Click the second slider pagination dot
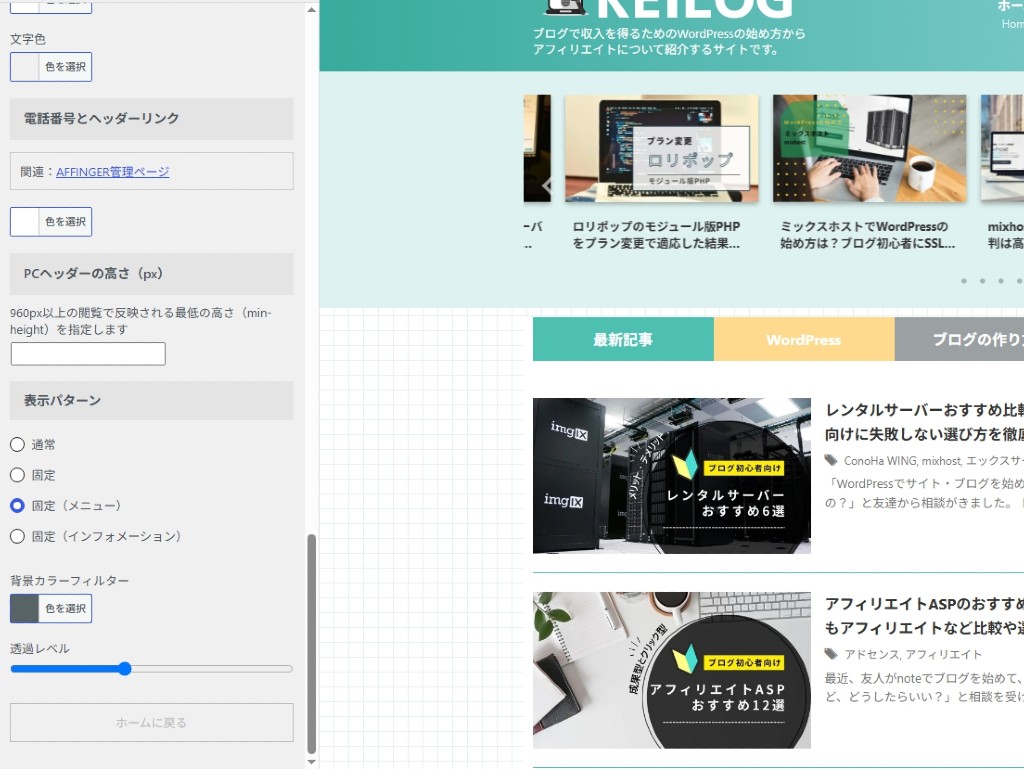1024x769 pixels. (982, 281)
